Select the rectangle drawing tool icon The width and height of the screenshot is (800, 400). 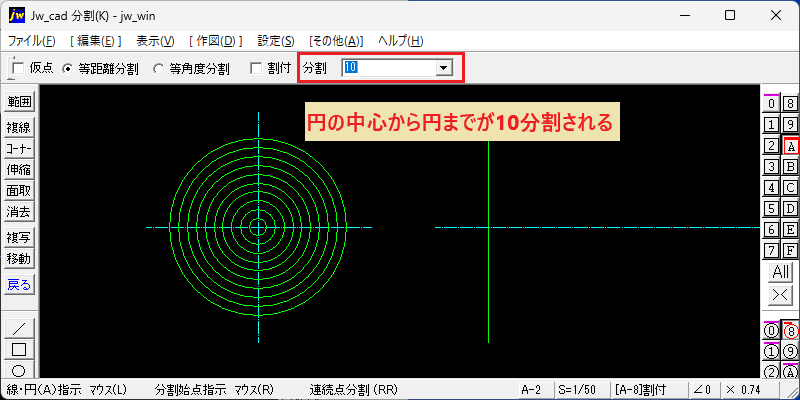pos(19,349)
